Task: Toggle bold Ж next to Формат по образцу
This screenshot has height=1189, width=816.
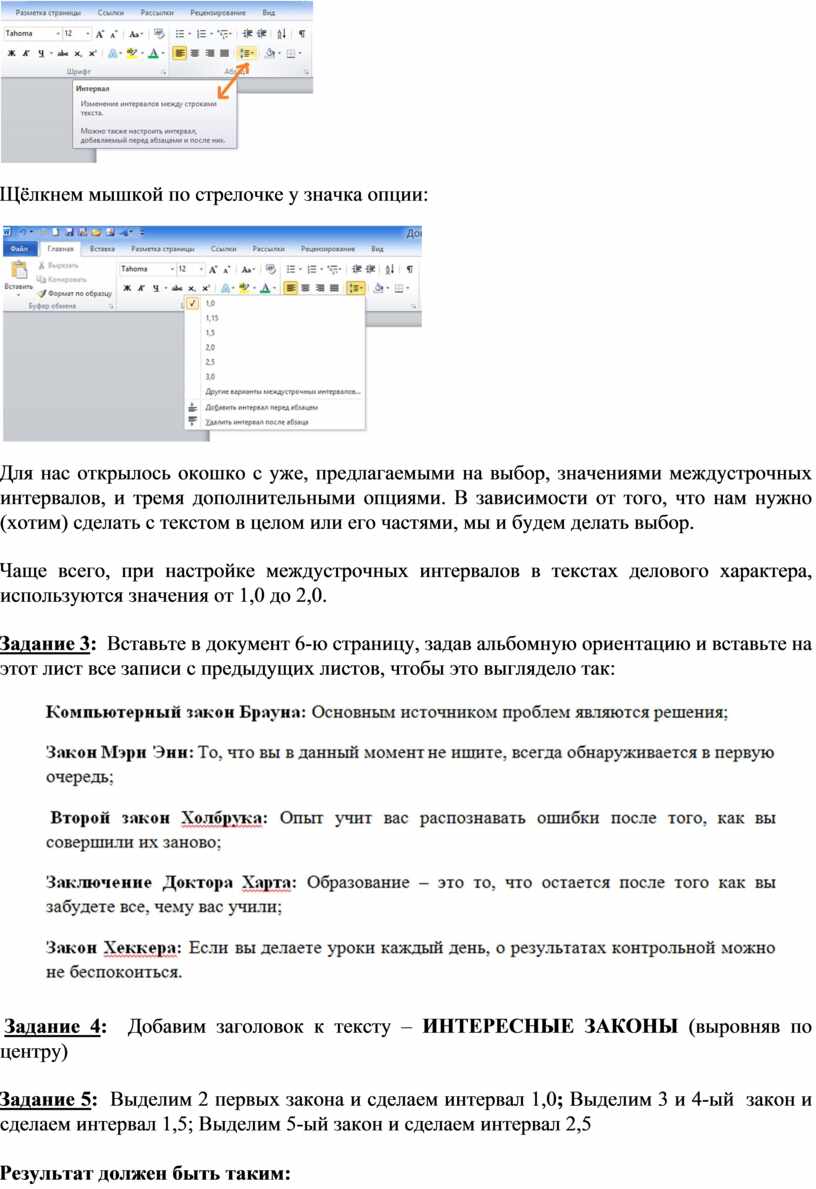Action: [127, 288]
